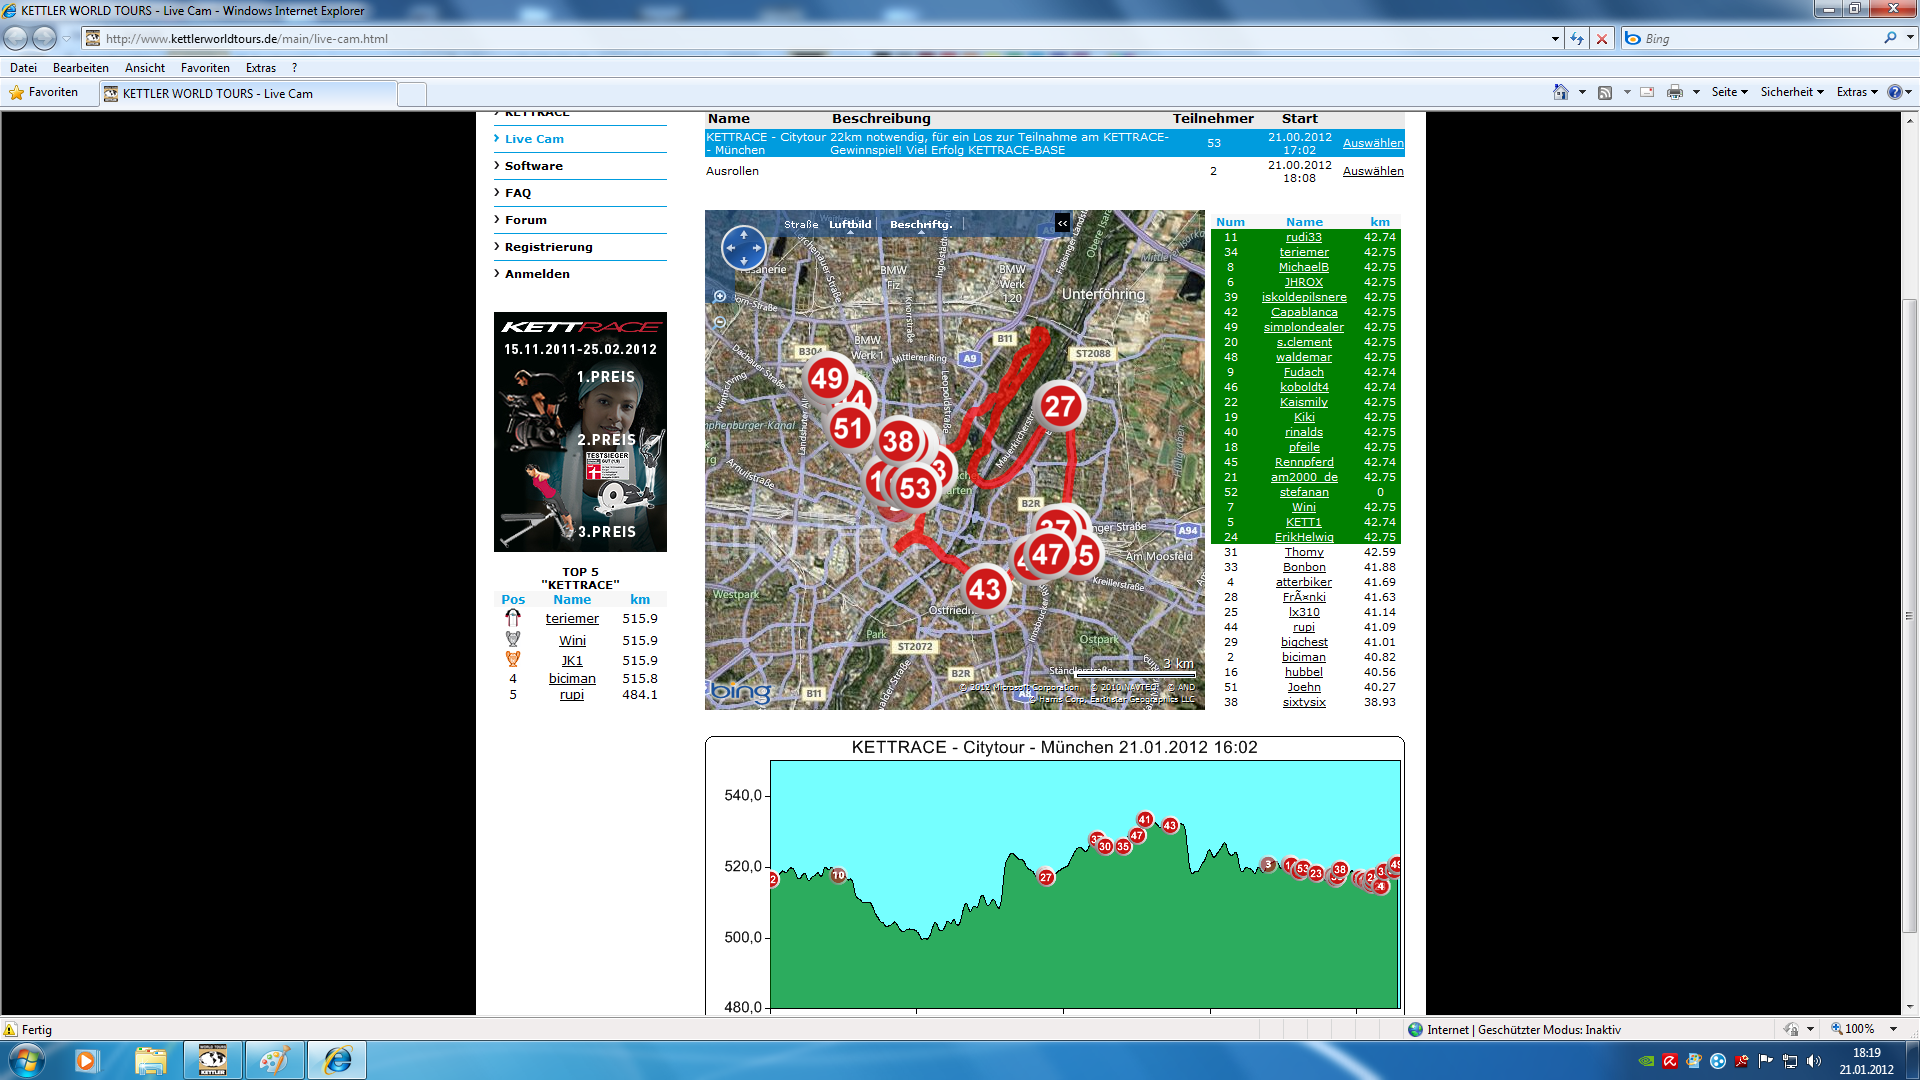This screenshot has height=1080, width=1920.
Task: Open Windows Media Player from taskbar
Action: click(86, 1060)
